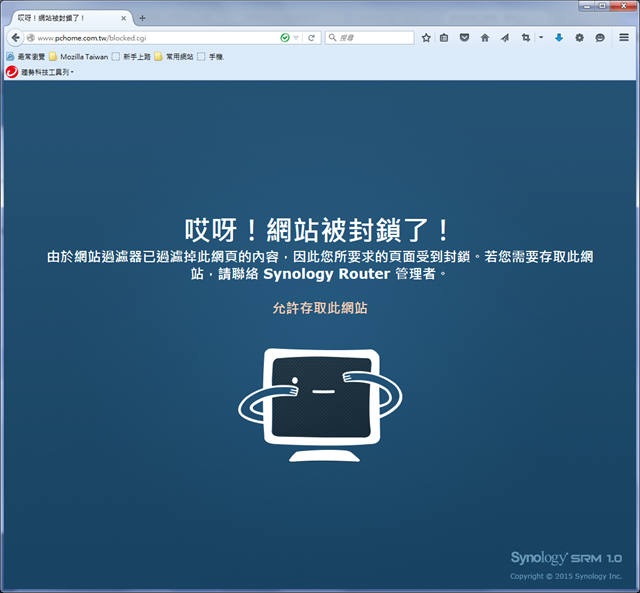The width and height of the screenshot is (640, 593).
Task: Go back using the back arrow button
Action: click(16, 38)
